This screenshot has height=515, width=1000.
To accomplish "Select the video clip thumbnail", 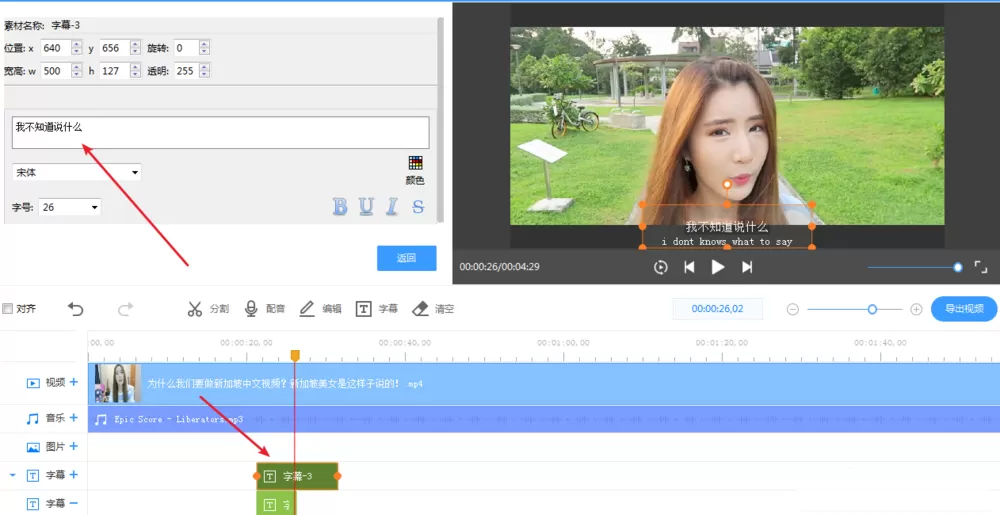I will (x=118, y=383).
